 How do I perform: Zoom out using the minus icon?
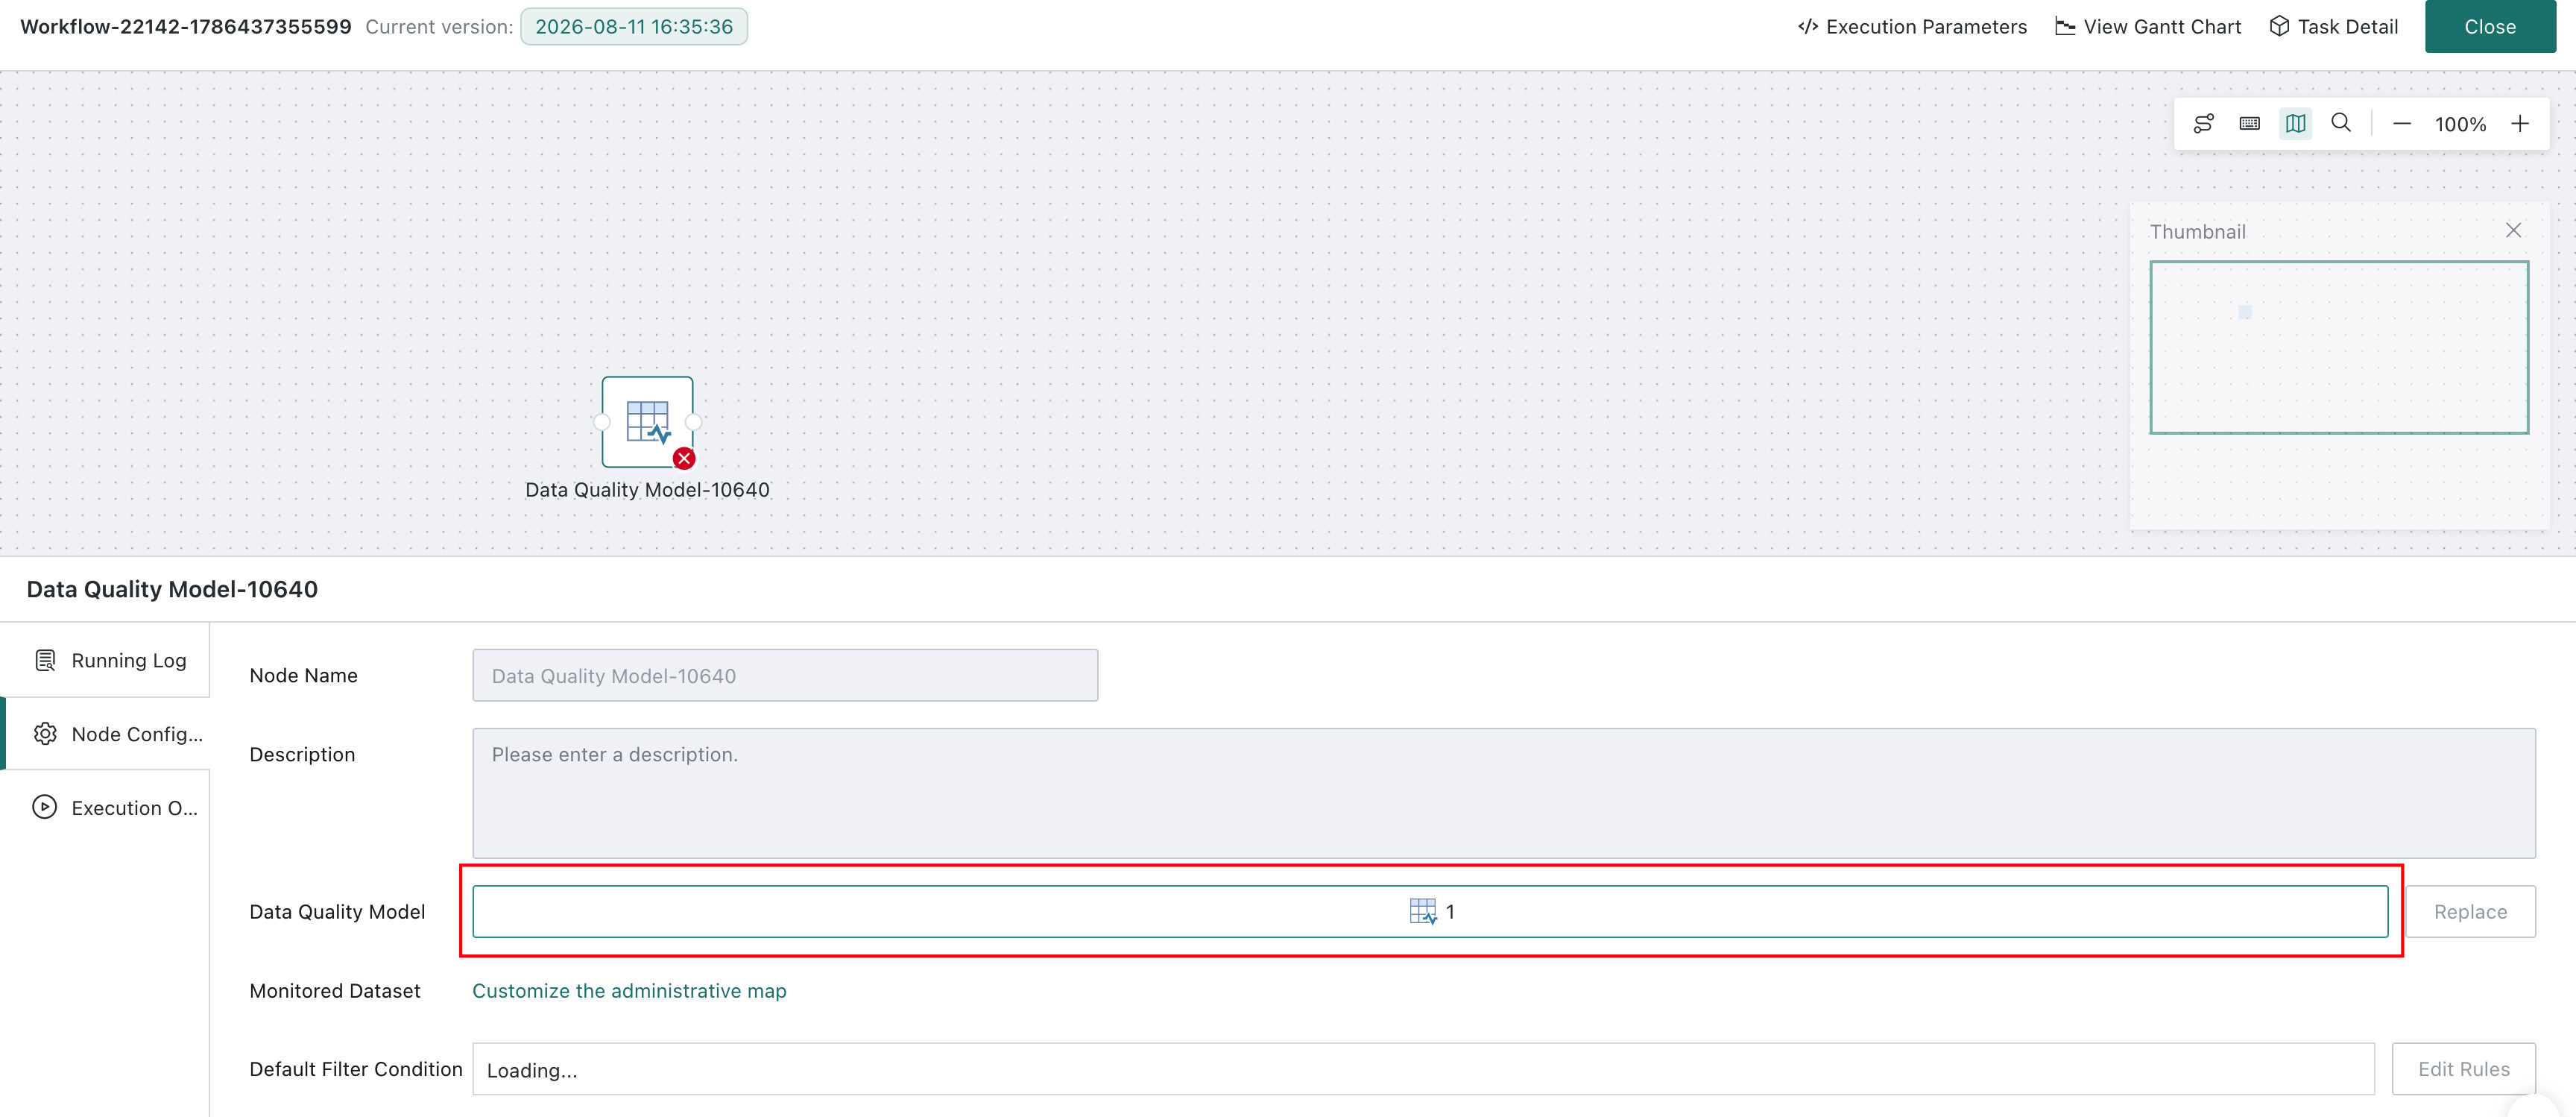[2402, 124]
